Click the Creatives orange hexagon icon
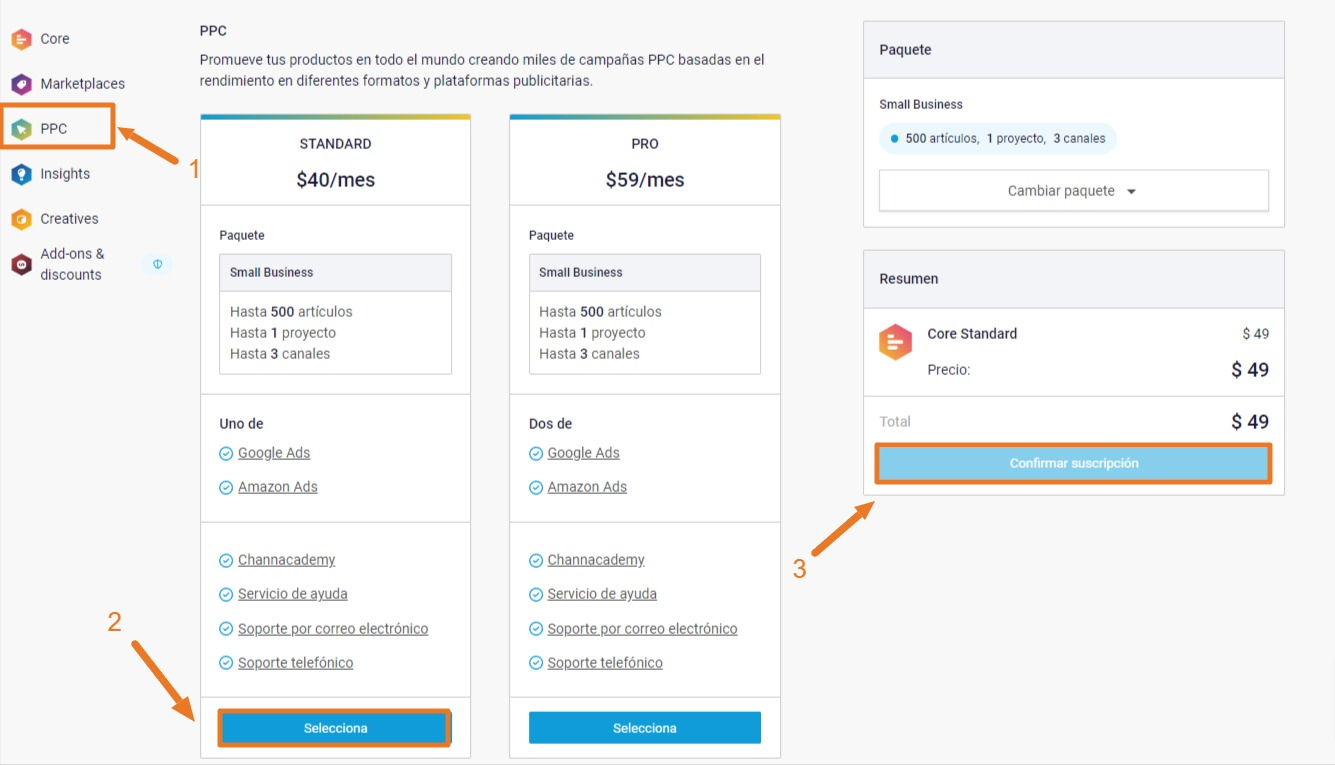Viewport: 1335px width, 765px height. 21,219
